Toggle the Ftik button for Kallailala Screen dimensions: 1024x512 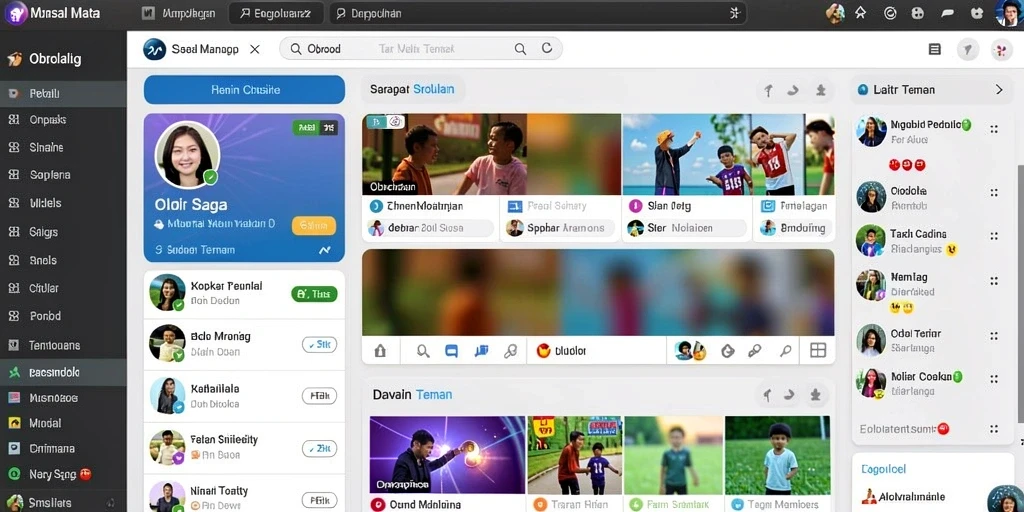[319, 395]
